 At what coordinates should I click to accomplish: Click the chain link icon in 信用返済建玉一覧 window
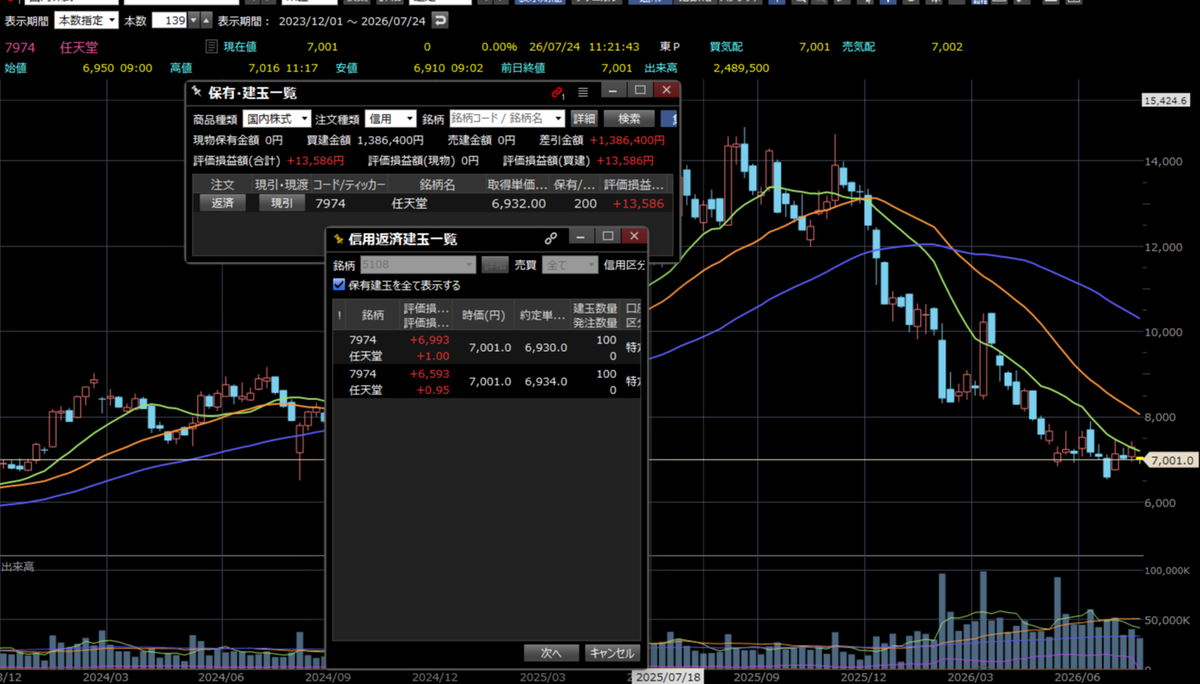tap(550, 239)
